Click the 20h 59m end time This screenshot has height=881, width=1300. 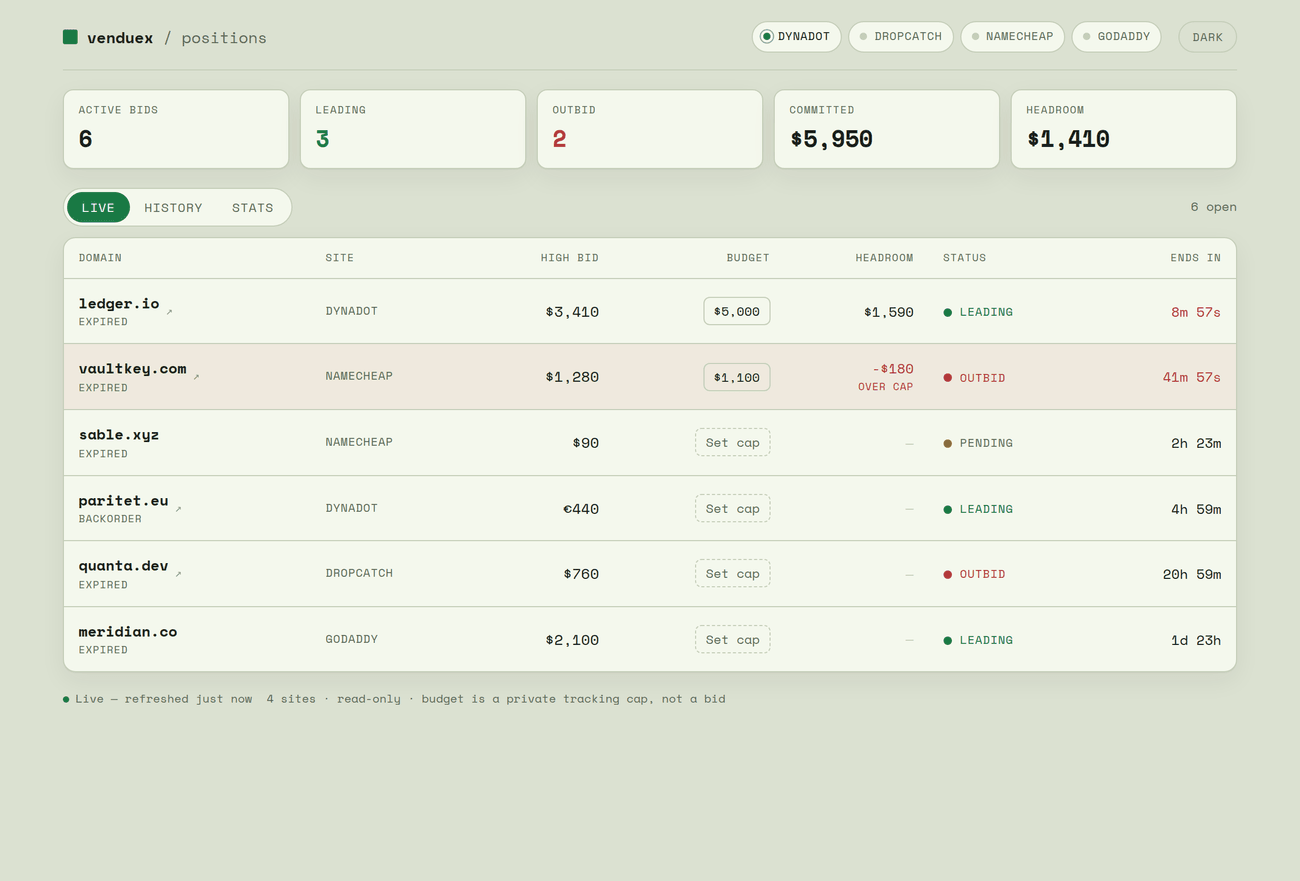pyautogui.click(x=1192, y=574)
